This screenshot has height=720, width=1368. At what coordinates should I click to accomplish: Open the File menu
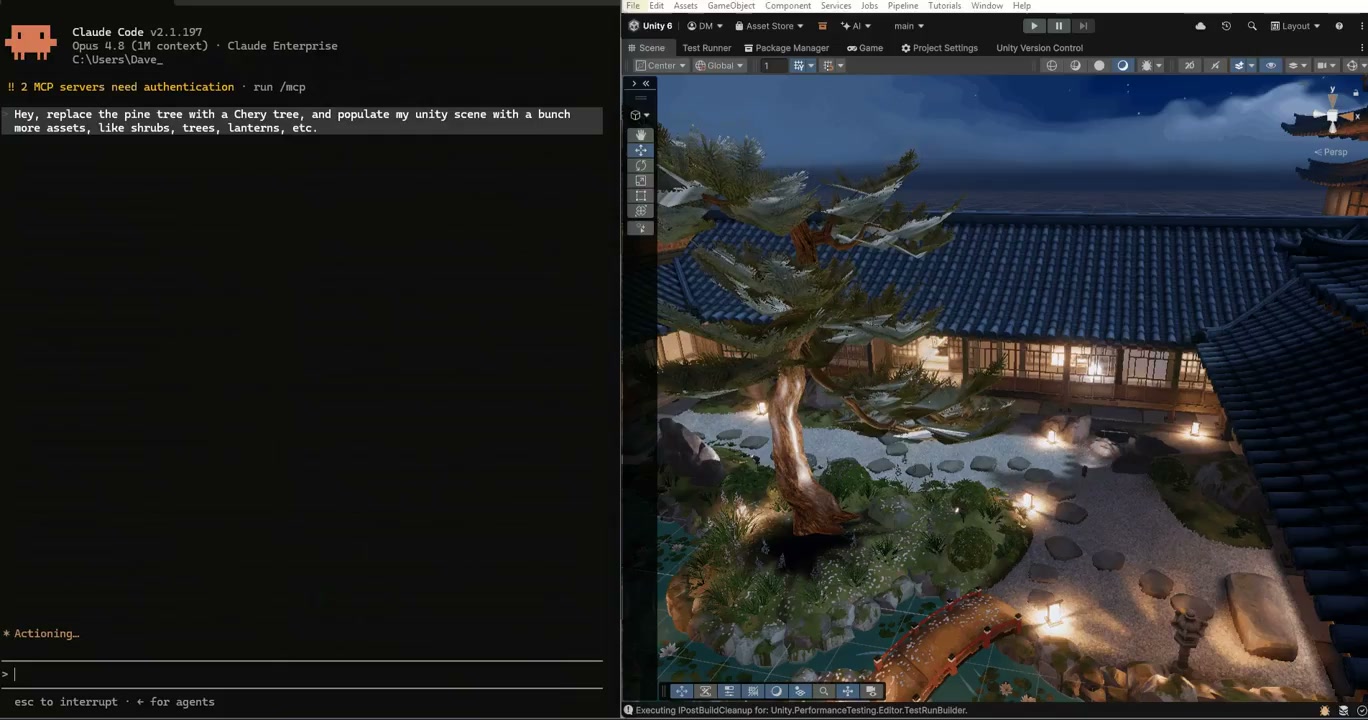pos(633,6)
